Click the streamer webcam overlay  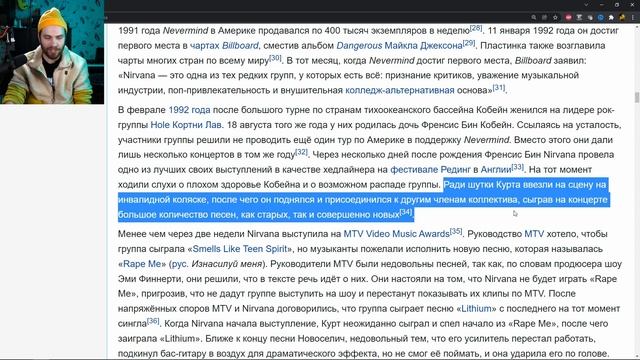point(52,52)
